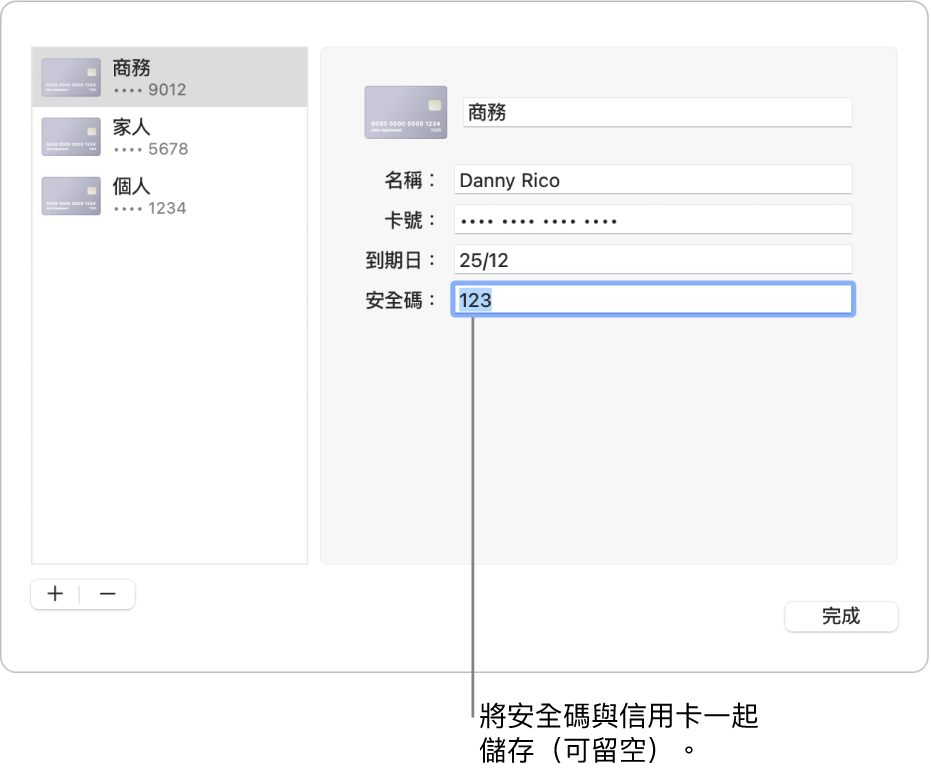Add a new credit card with plus button
Viewport: 931px width, 774px height.
click(56, 594)
